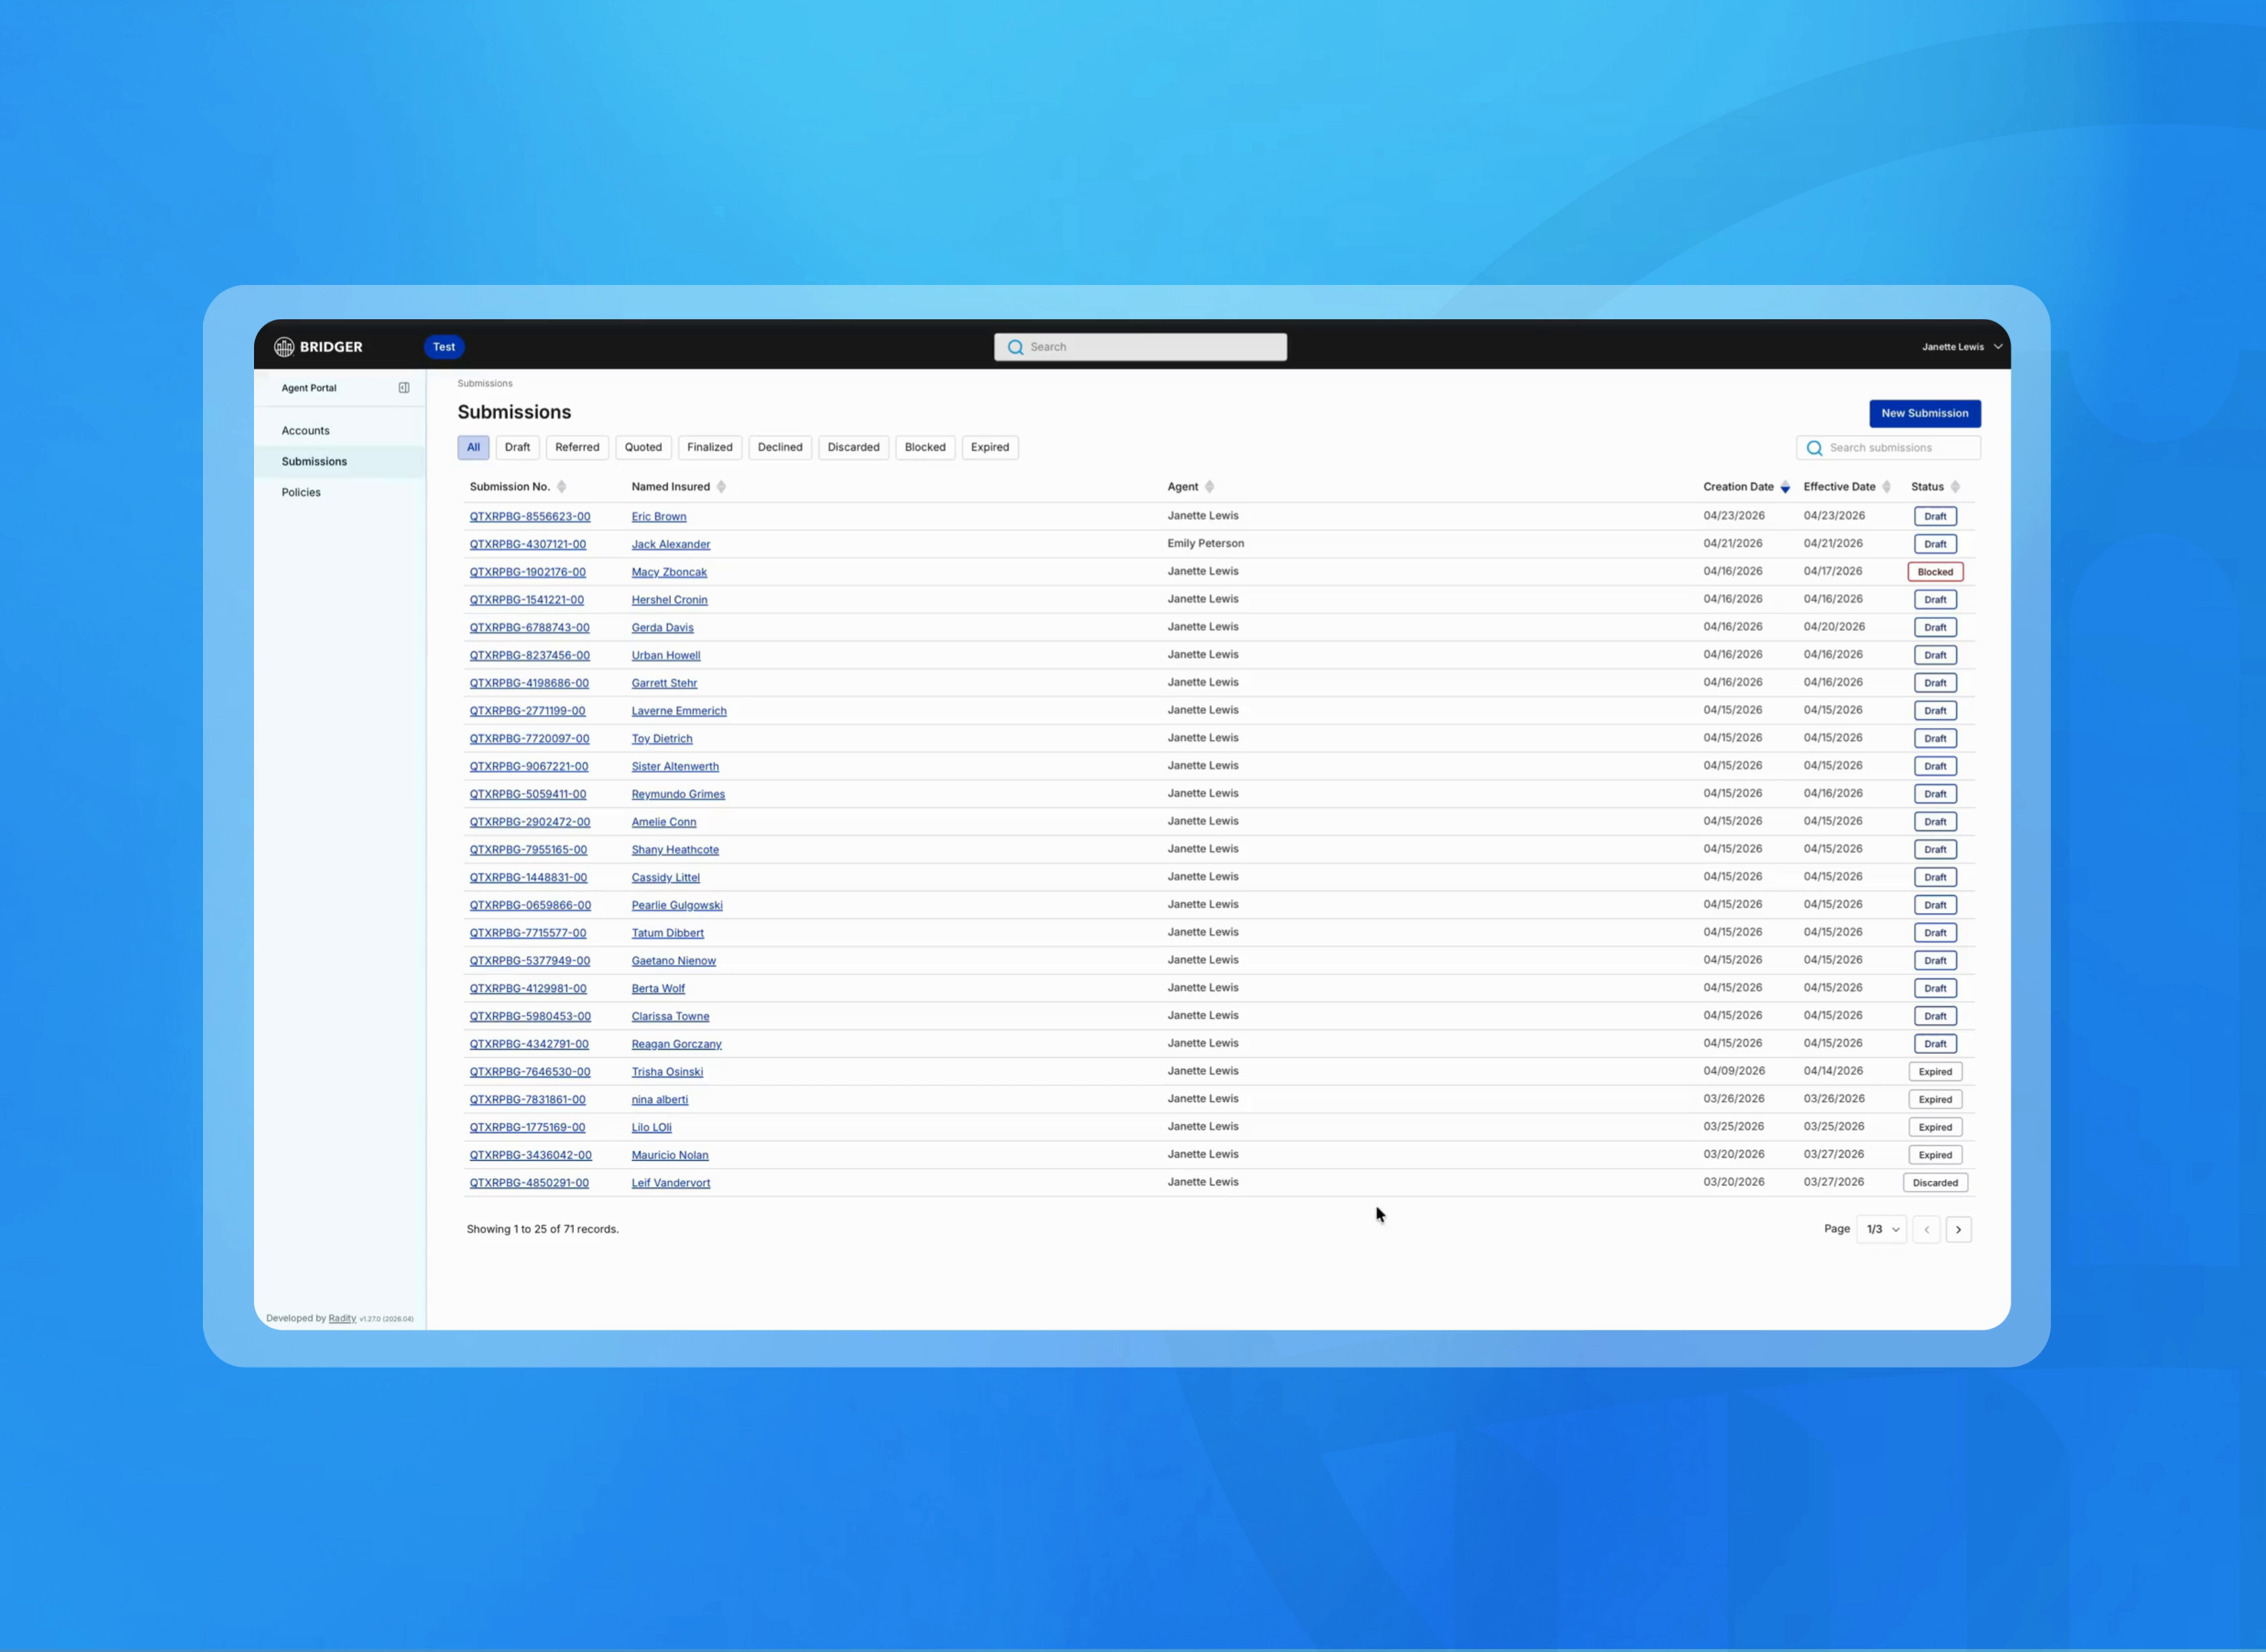The height and width of the screenshot is (1652, 2266).
Task: Open submission QTXRPBG-8556623-00
Action: pyautogui.click(x=530, y=517)
